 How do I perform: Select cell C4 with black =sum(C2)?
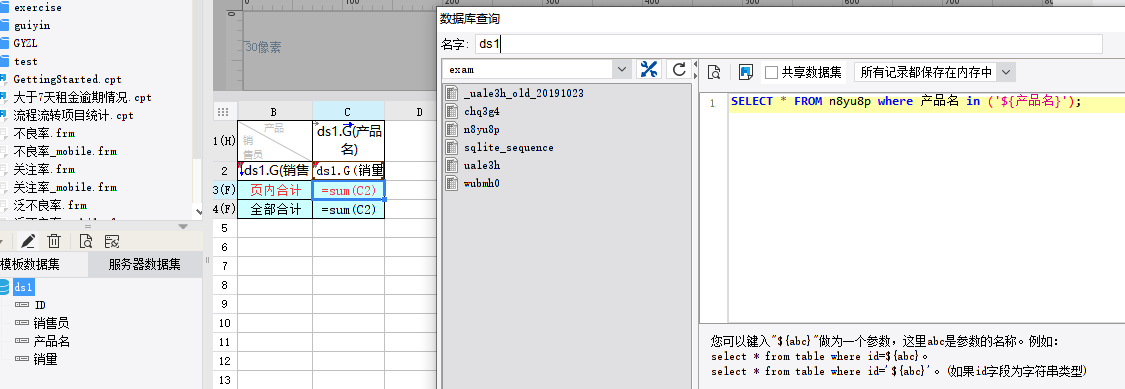tap(349, 210)
